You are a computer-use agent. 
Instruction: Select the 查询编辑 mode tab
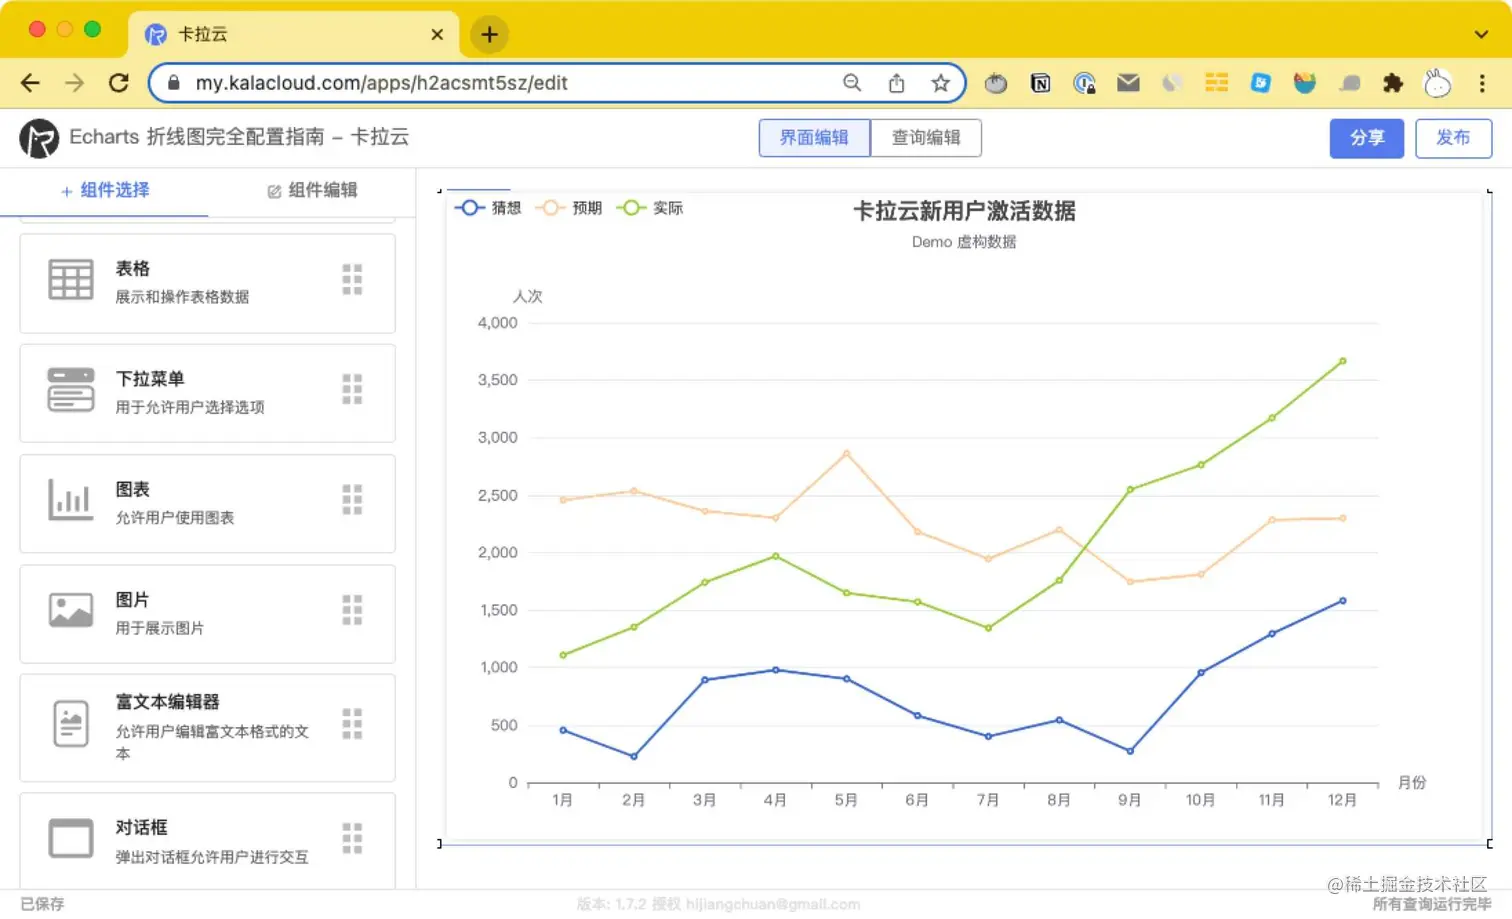click(926, 138)
